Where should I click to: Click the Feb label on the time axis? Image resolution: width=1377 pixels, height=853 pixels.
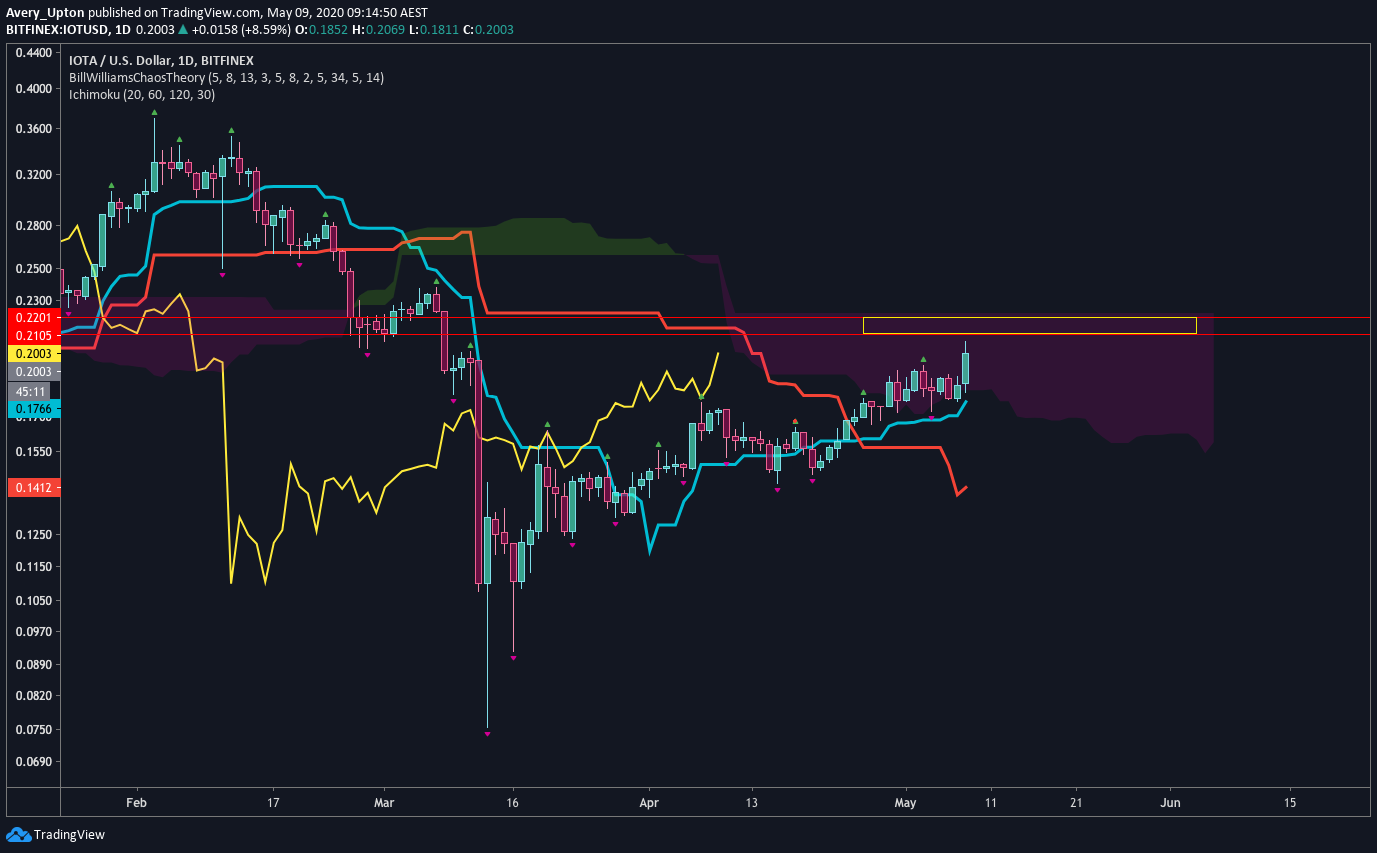pos(137,803)
